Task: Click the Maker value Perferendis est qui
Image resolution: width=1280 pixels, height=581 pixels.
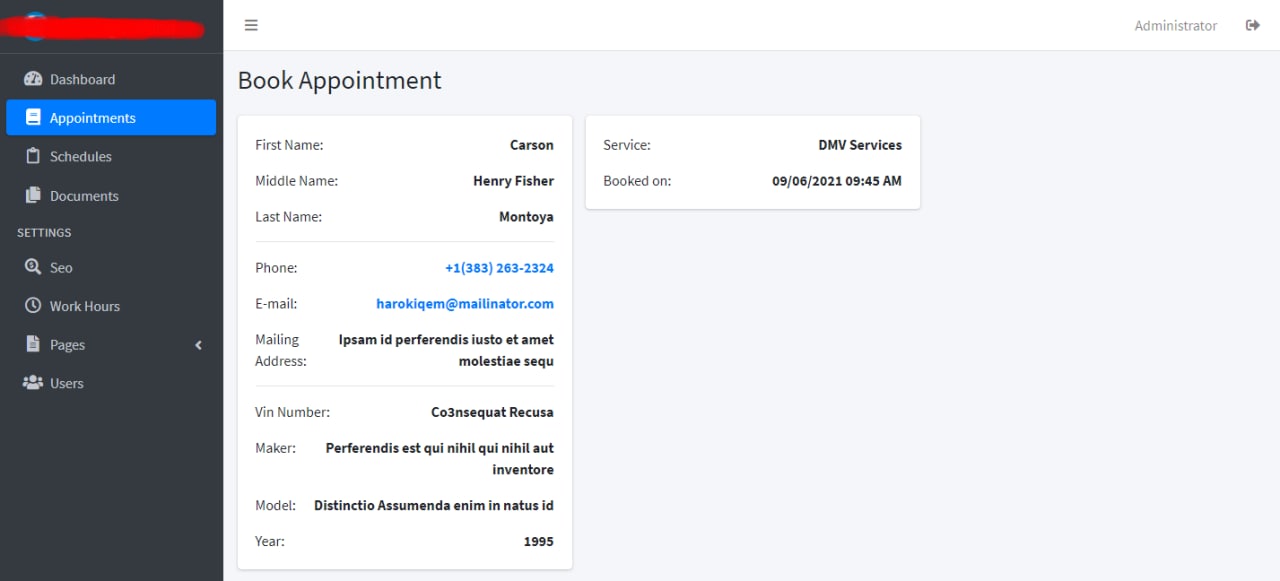Action: (x=439, y=458)
